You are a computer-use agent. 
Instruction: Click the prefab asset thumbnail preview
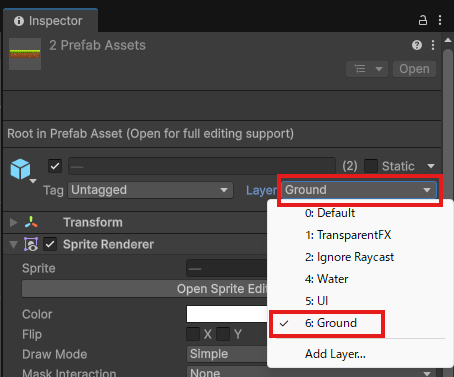click(x=25, y=54)
